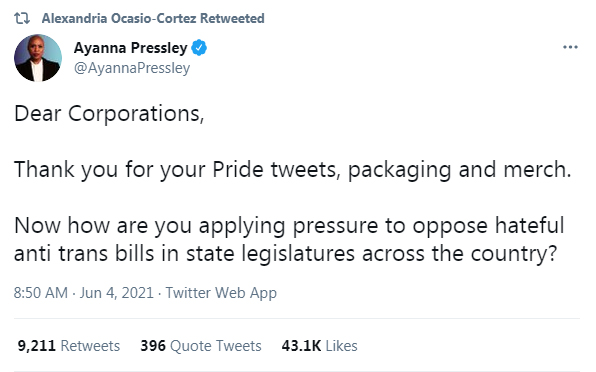Image resolution: width=596 pixels, height=372 pixels.
Task: Click the word "Pride" in the tweet
Action: tap(238, 169)
